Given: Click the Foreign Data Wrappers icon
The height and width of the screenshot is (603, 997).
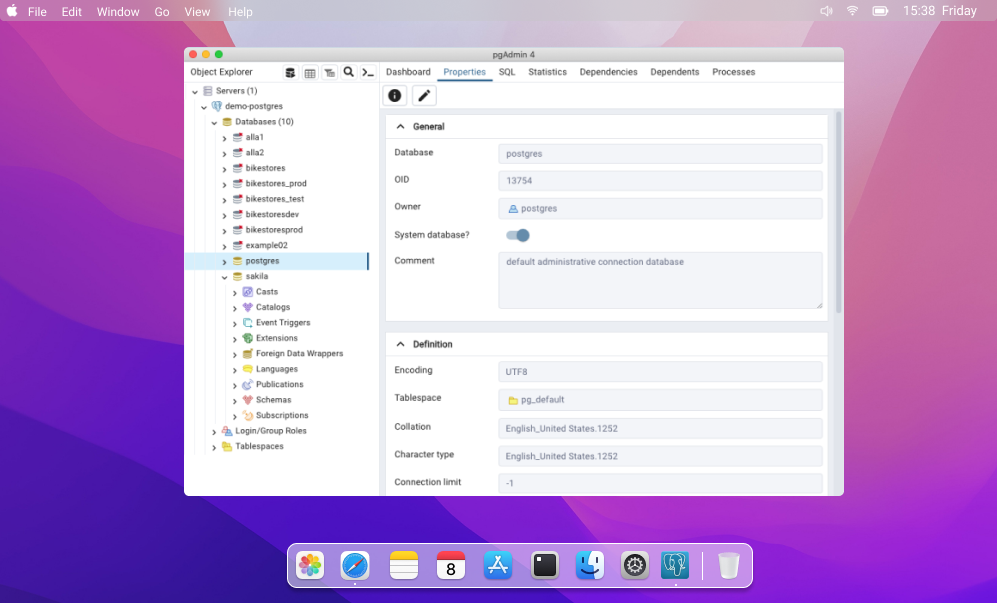Looking at the screenshot, I should (x=248, y=354).
